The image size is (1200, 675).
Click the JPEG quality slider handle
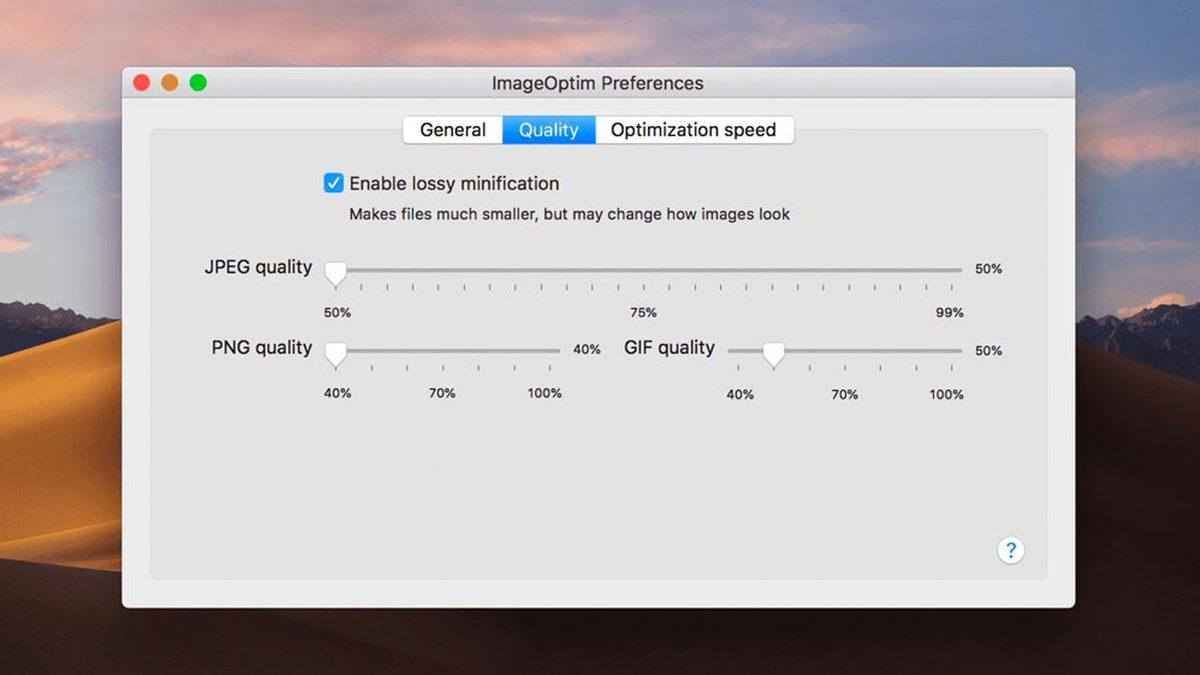pos(336,272)
